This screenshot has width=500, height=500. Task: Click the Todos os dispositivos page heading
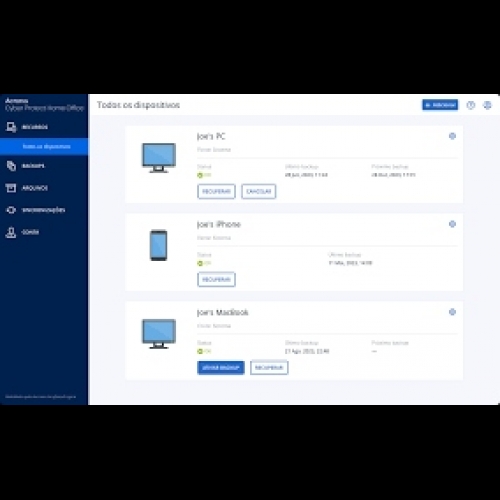[x=138, y=105]
